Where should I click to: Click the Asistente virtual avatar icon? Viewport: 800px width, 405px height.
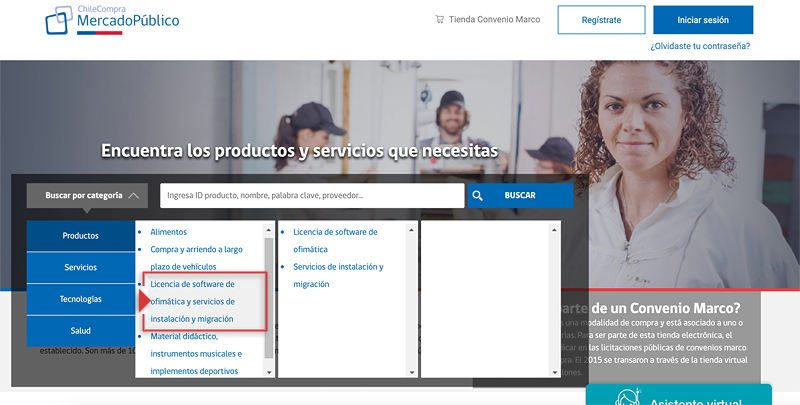pos(628,397)
